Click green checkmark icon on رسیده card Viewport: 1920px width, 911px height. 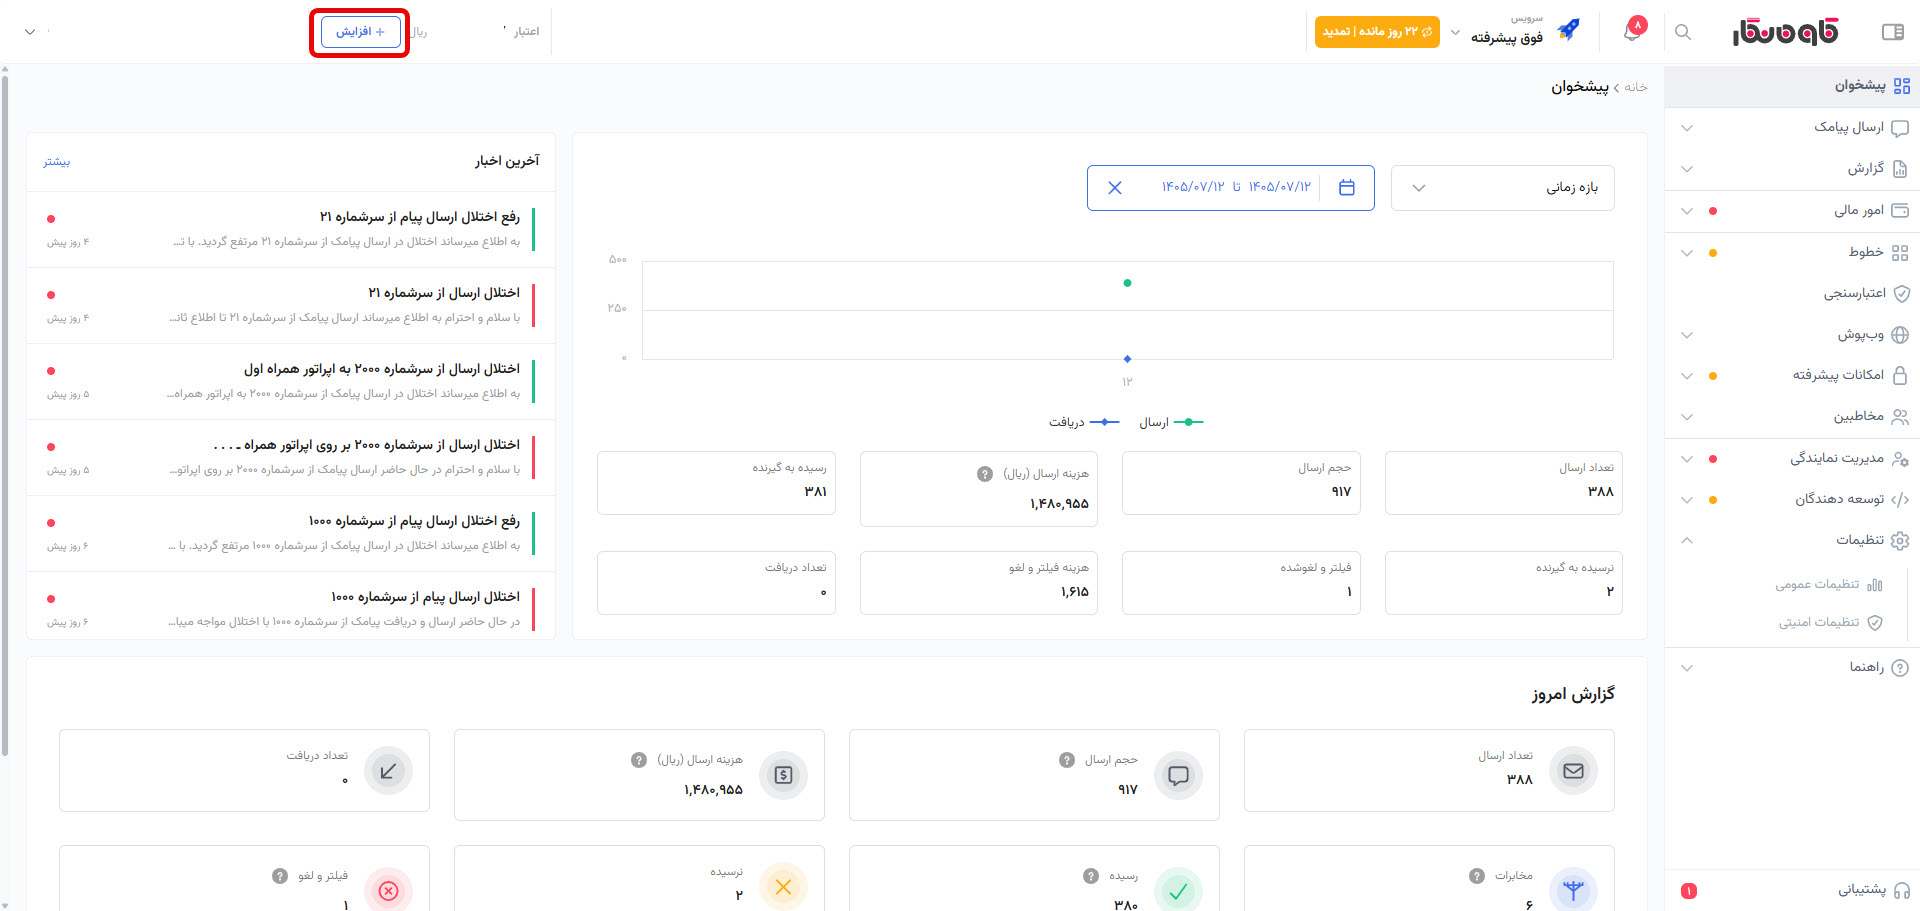click(x=1178, y=890)
